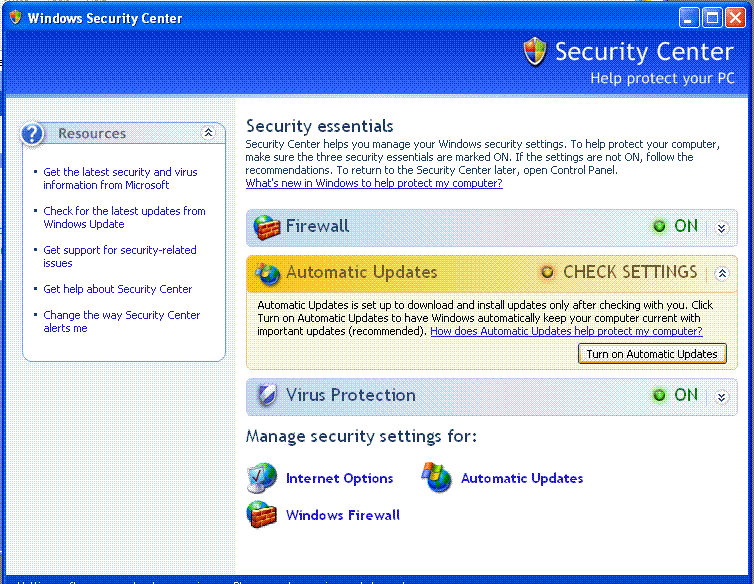The height and width of the screenshot is (584, 754).
Task: Expand the Virus Protection section chevron
Action: click(x=721, y=397)
